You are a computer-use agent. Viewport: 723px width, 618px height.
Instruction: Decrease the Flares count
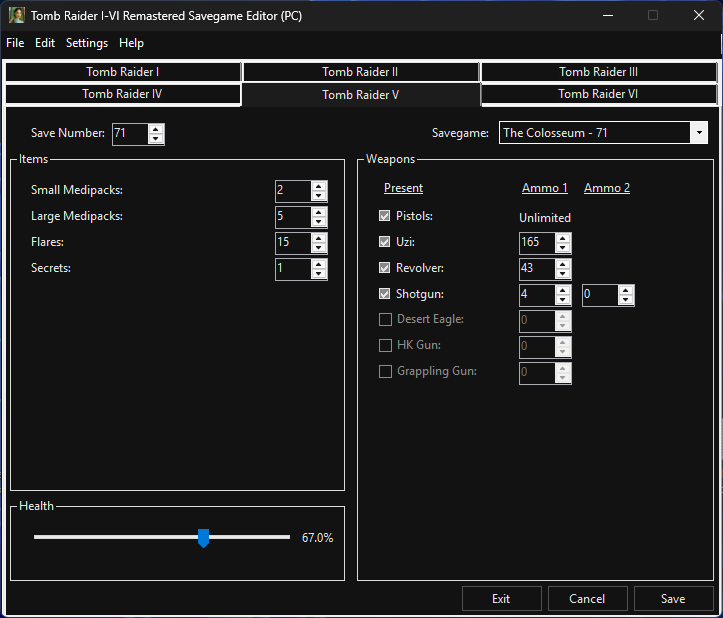(x=319, y=248)
